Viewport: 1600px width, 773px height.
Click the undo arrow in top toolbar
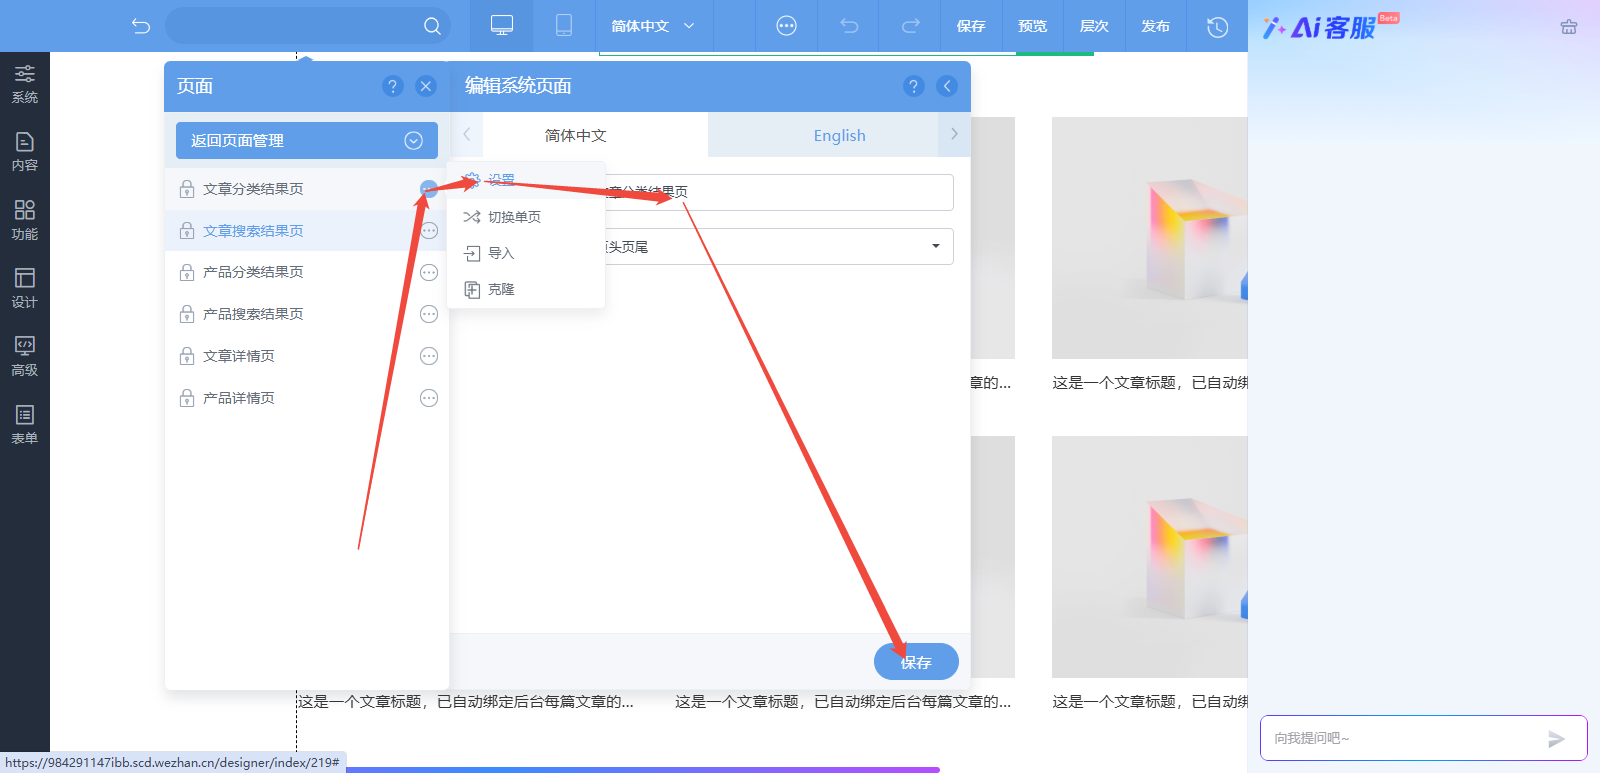pos(849,26)
